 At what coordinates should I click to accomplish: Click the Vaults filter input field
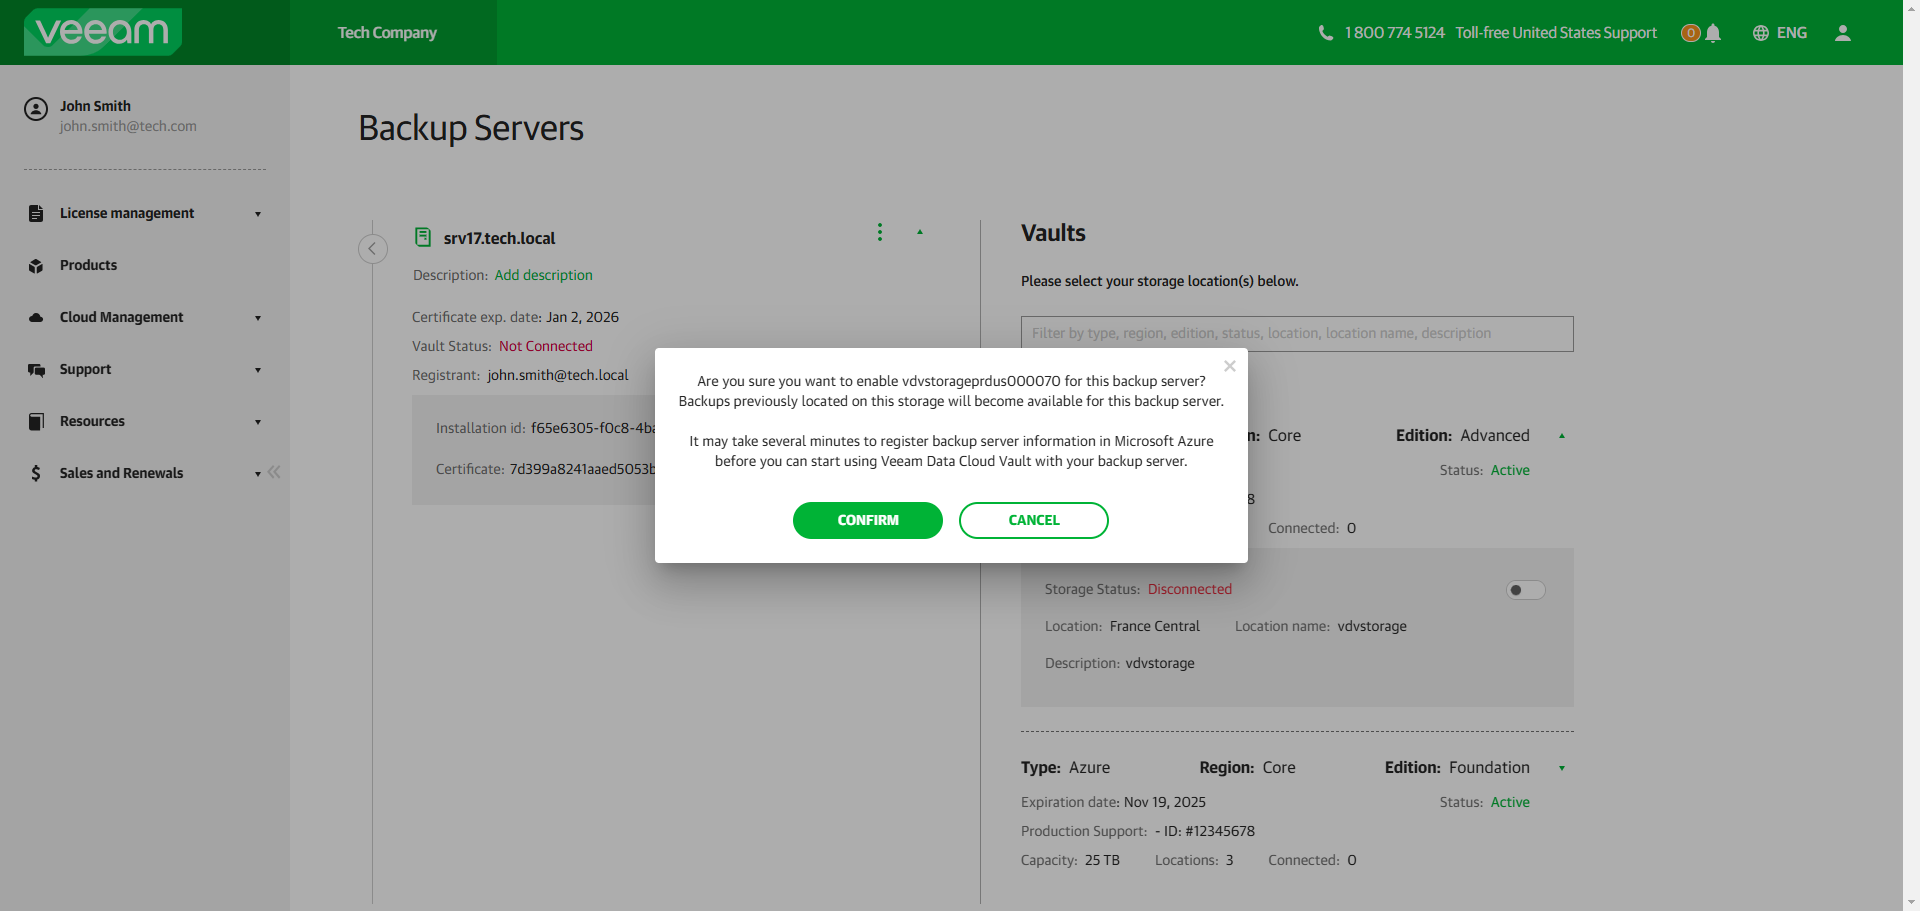[x=1297, y=334]
